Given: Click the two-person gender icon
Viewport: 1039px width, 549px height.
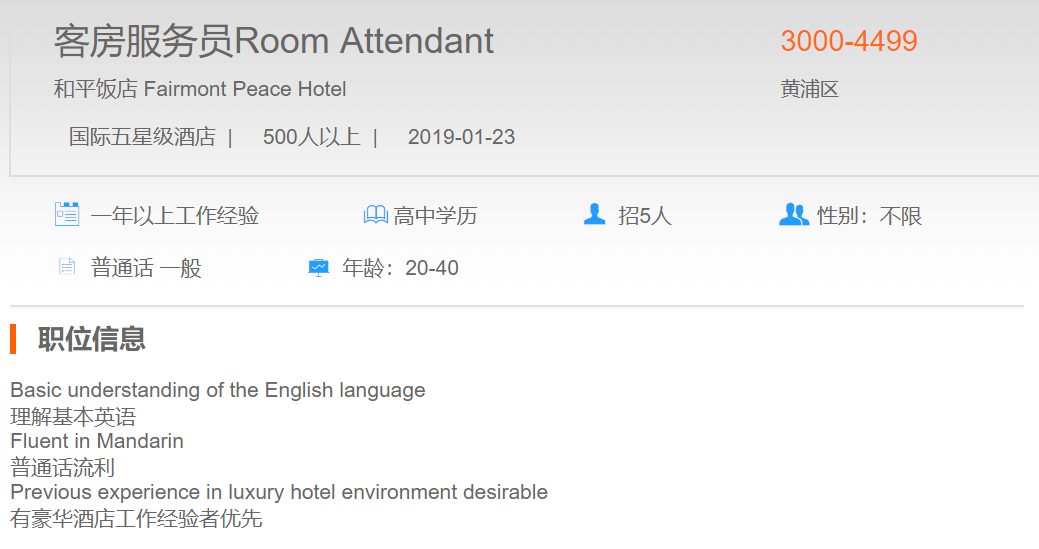Looking at the screenshot, I should click(793, 214).
